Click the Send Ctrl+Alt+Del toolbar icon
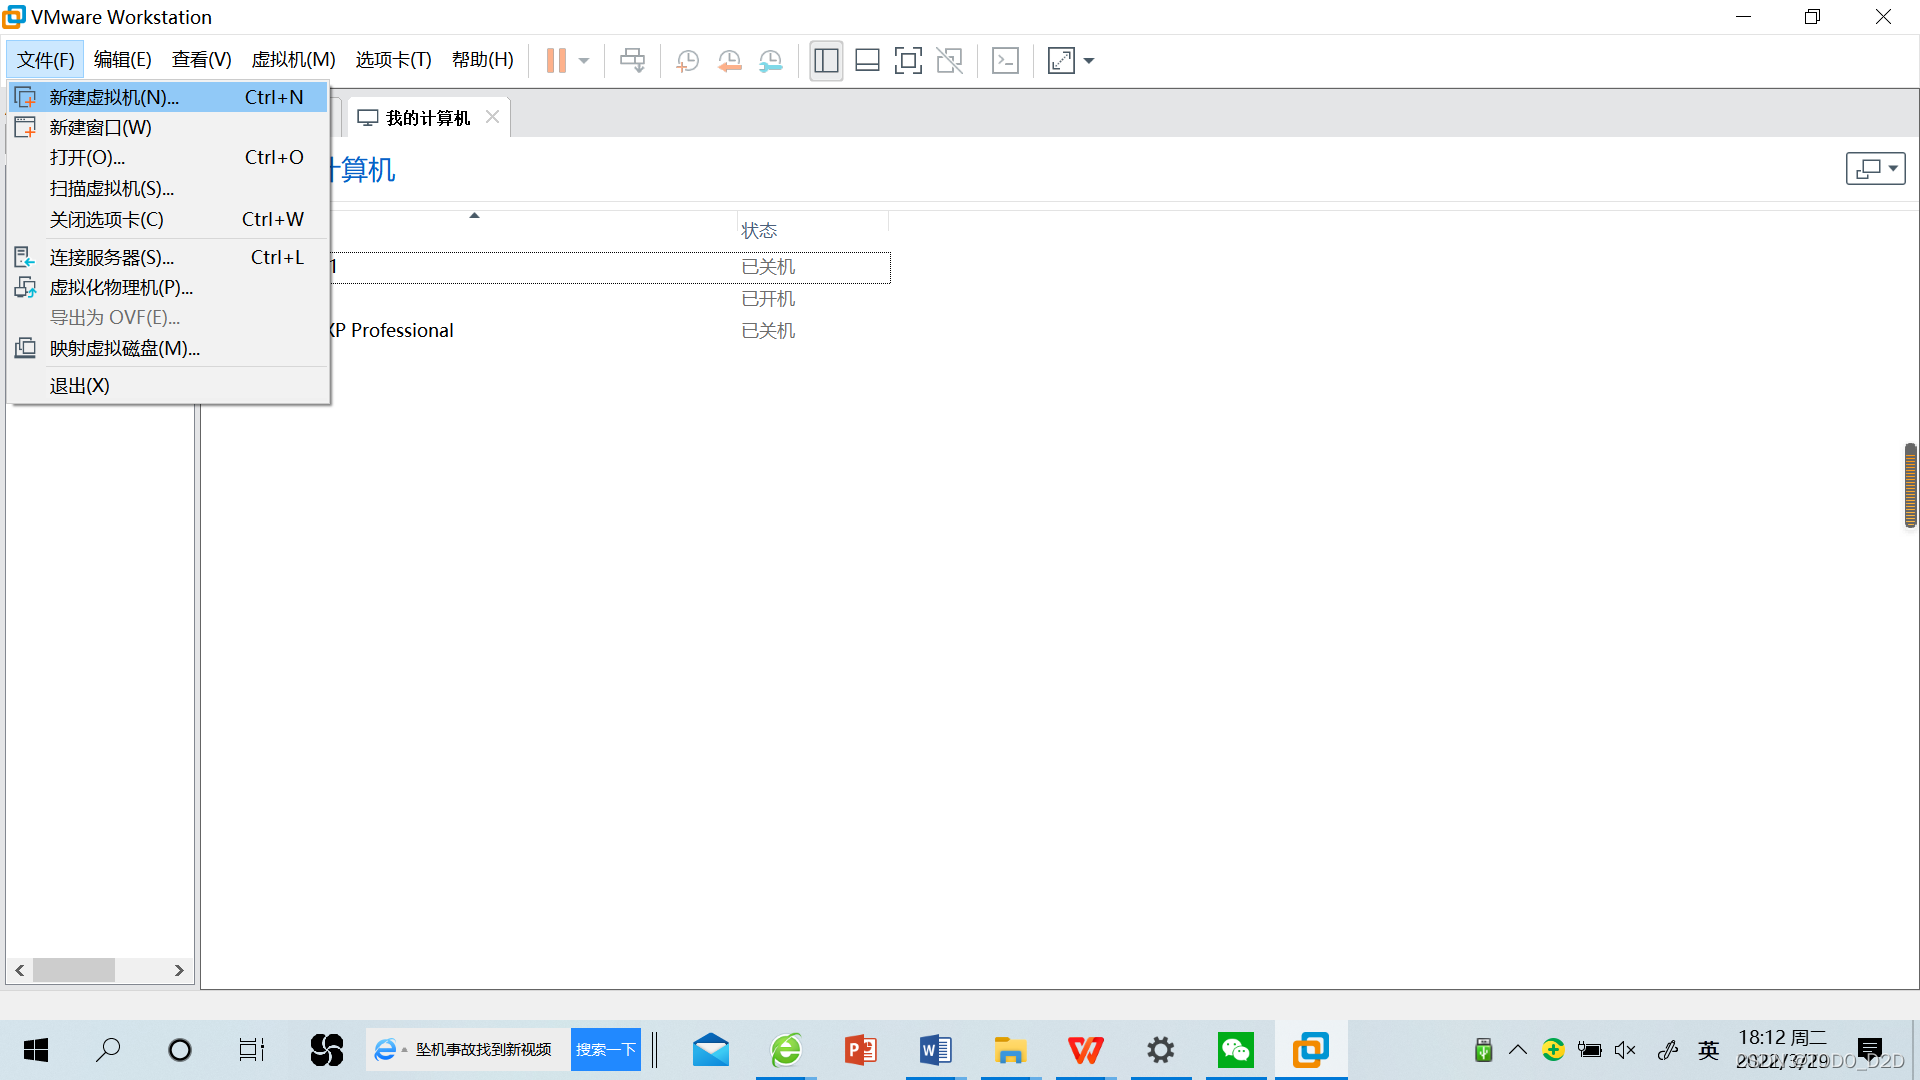 click(x=632, y=61)
